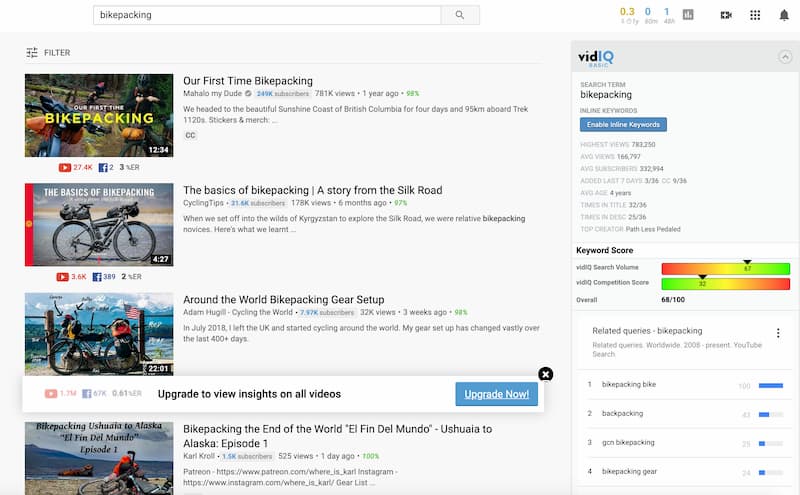Click 31.6K subscribers badge
Viewport: 800px width, 495px height.
click(x=258, y=203)
